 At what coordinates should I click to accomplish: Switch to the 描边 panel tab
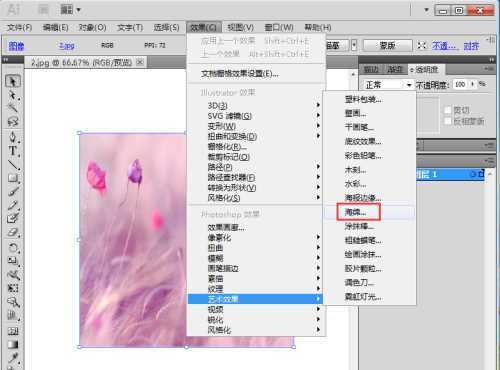371,69
